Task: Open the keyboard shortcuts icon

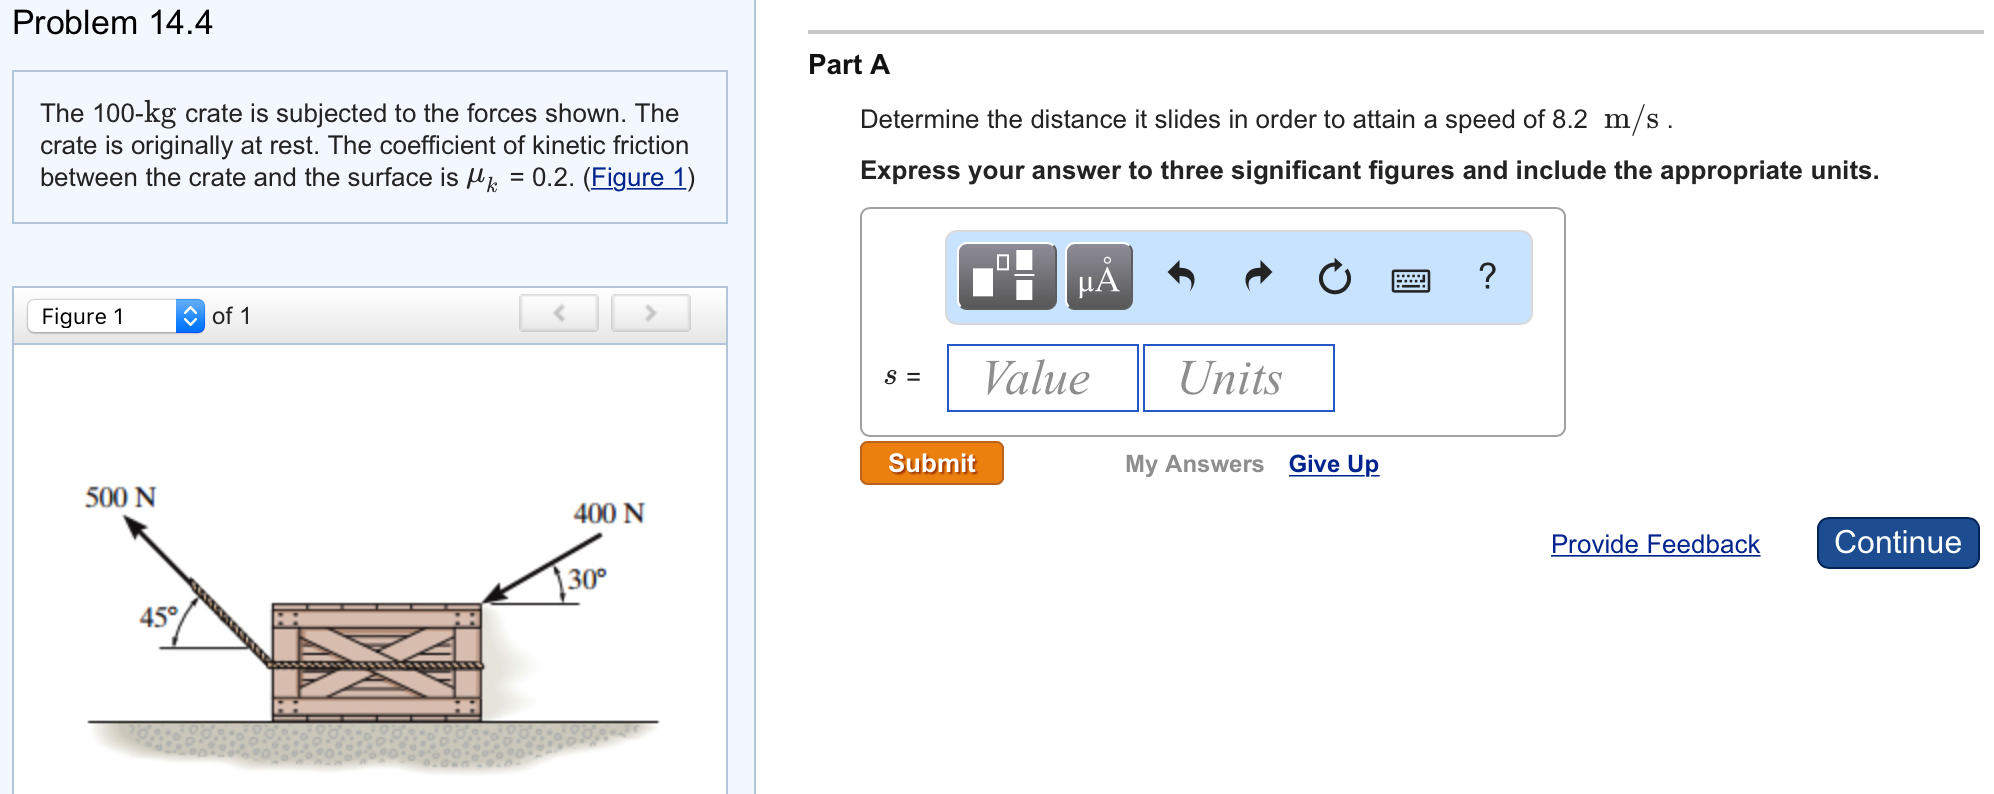Action: (1410, 280)
